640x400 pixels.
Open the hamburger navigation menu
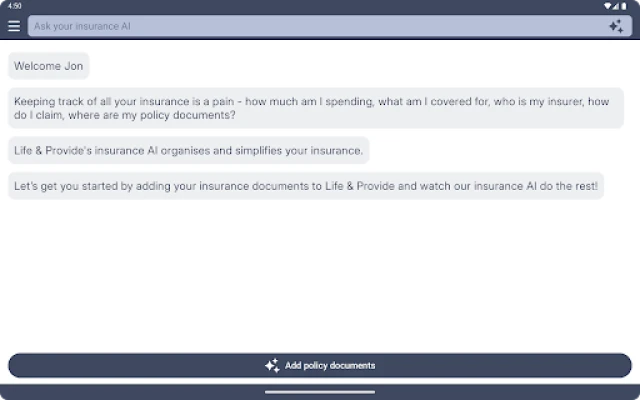point(14,26)
